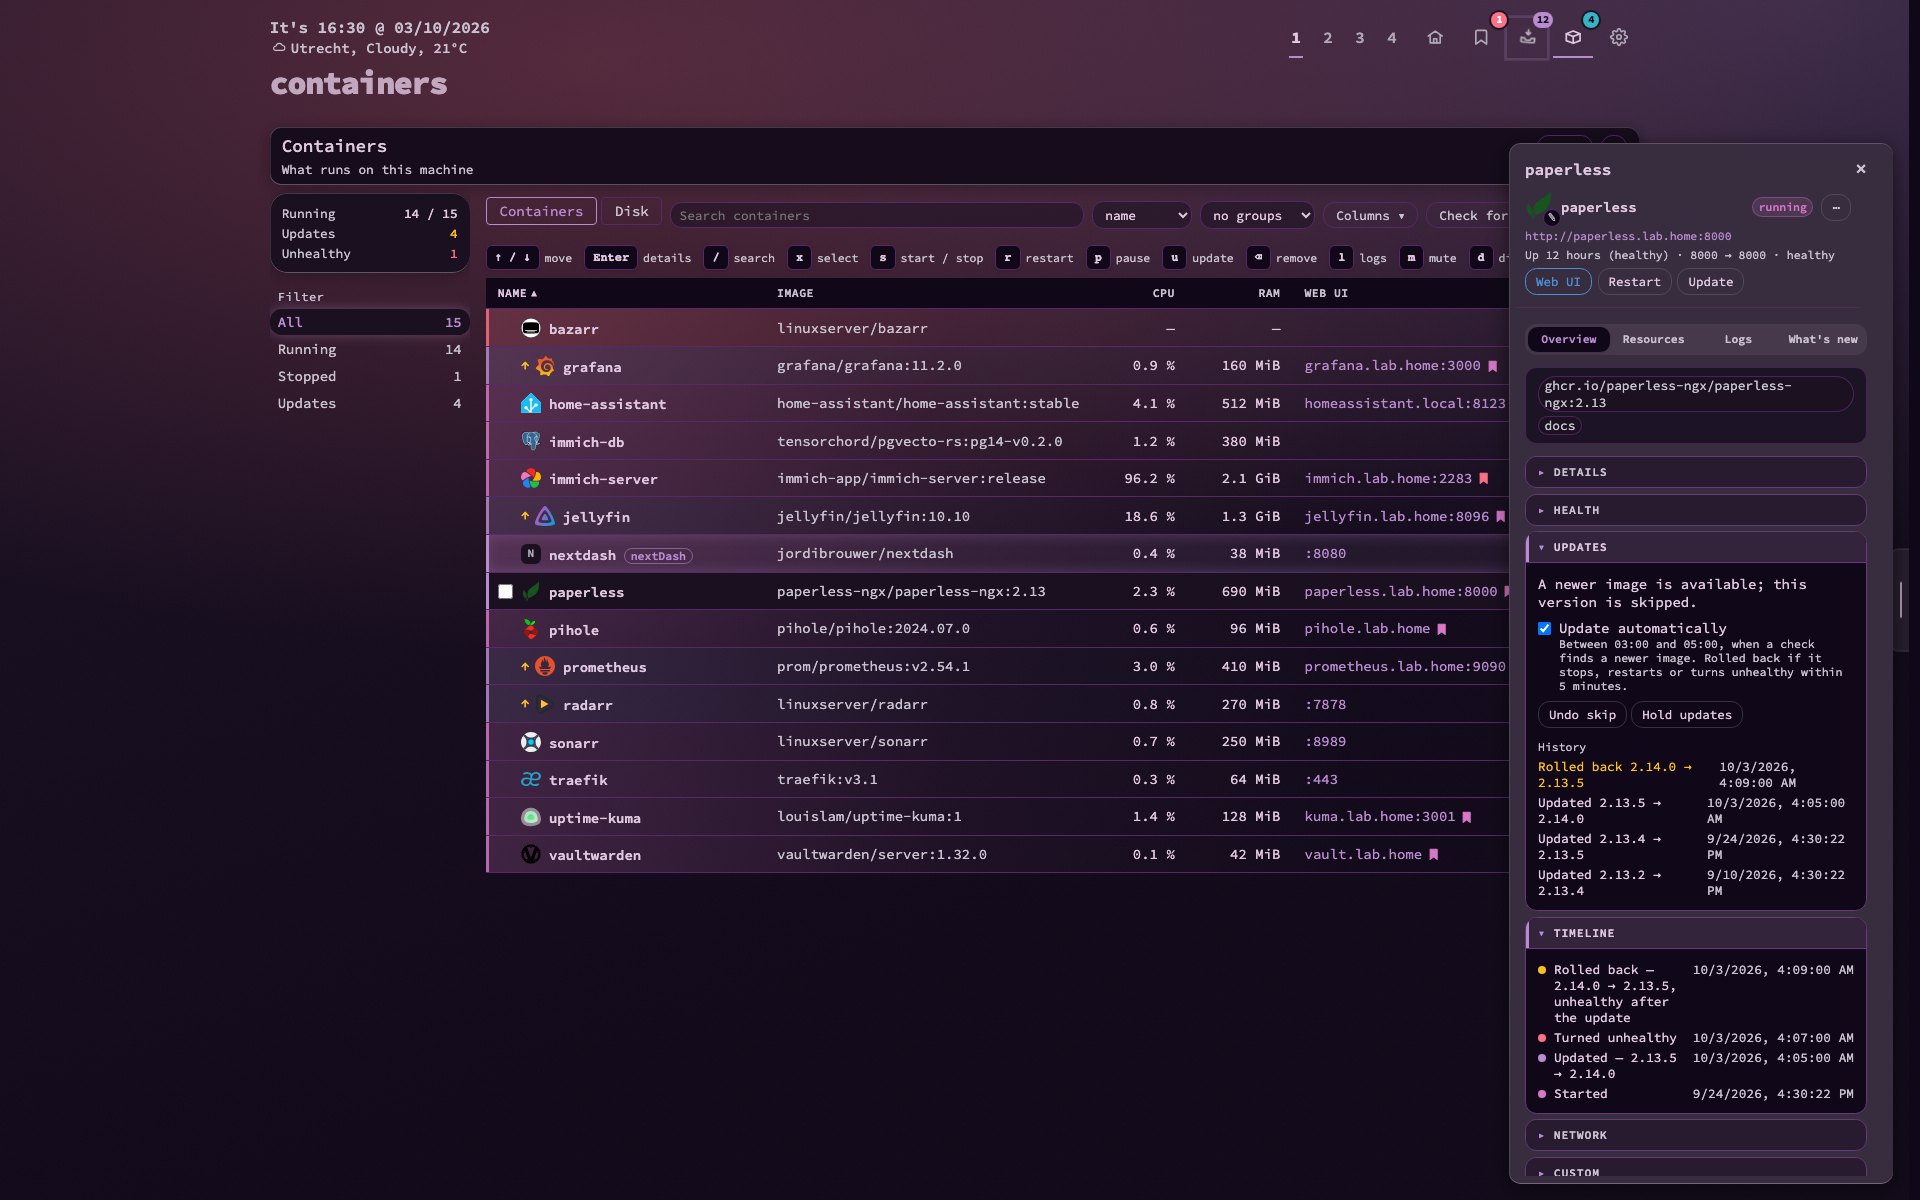Click the vaultwarden shield icon
This screenshot has width=1920, height=1200.
click(x=531, y=854)
